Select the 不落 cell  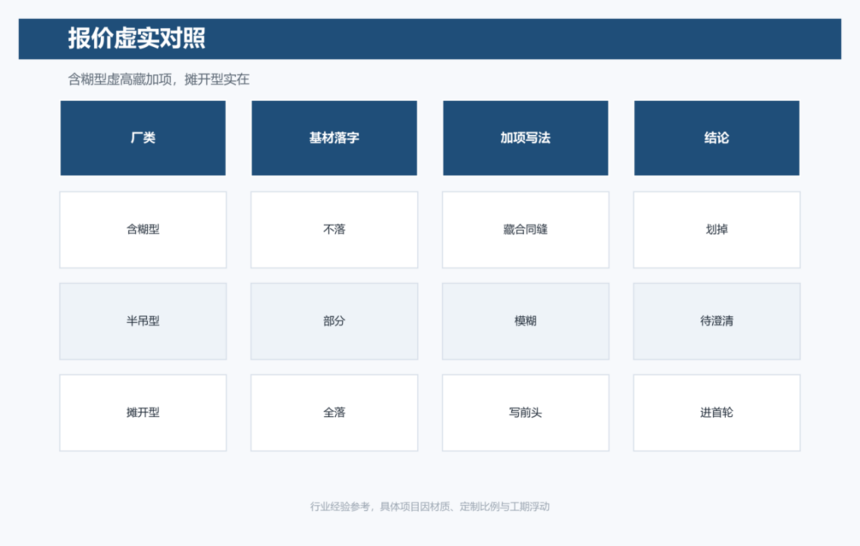click(334, 229)
